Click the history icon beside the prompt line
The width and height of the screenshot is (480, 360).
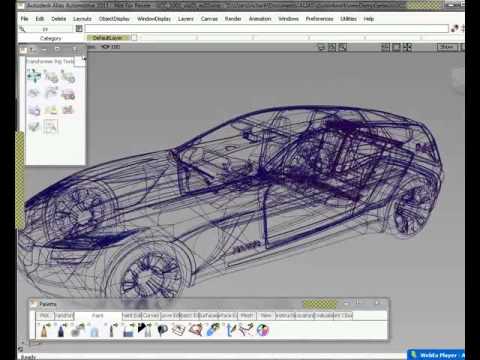pyautogui.click(x=79, y=29)
